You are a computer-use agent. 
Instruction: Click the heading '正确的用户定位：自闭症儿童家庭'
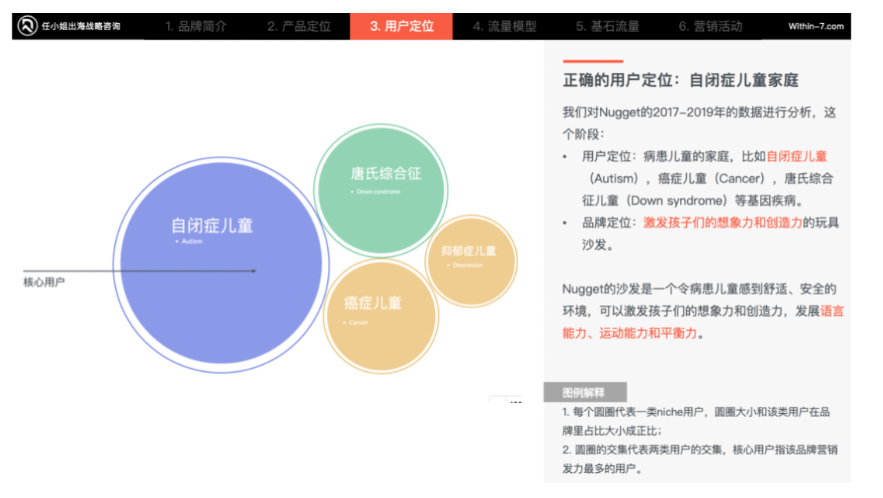680,80
